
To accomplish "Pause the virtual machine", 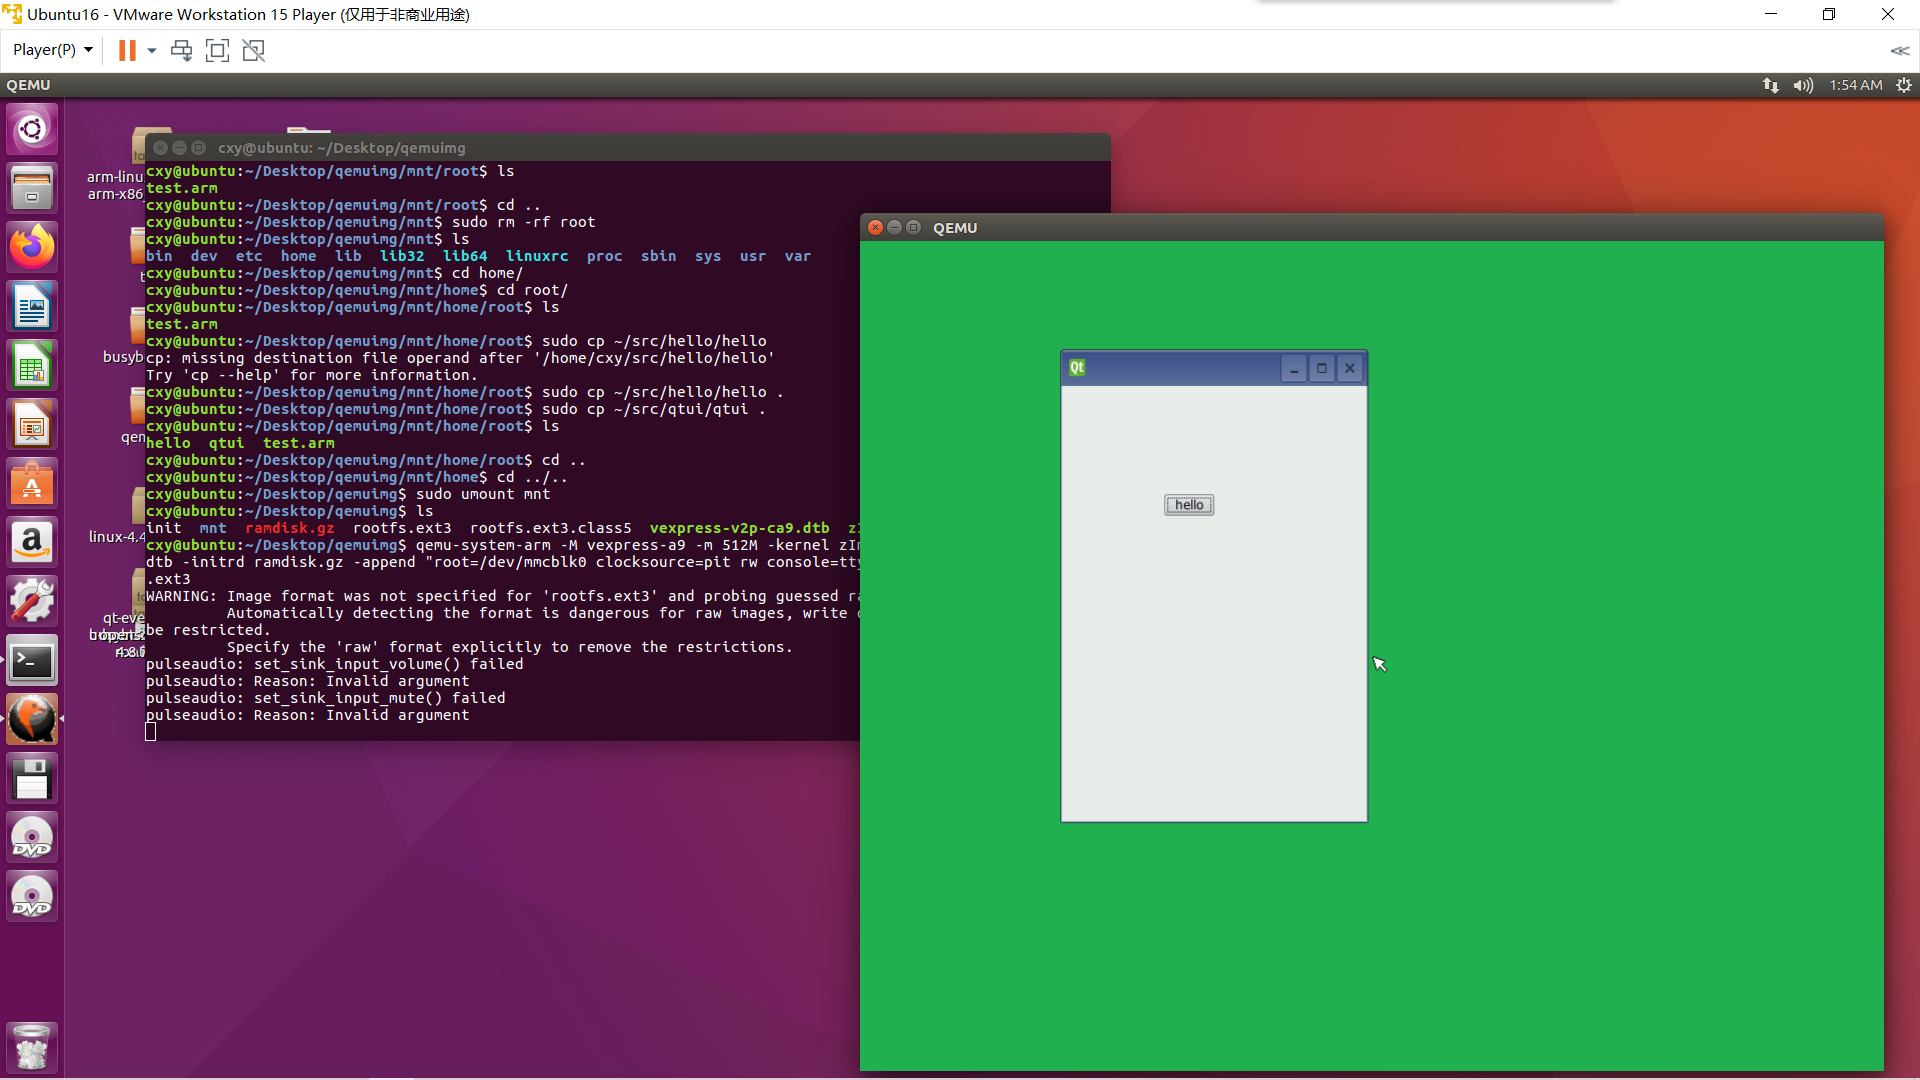I will coord(127,50).
